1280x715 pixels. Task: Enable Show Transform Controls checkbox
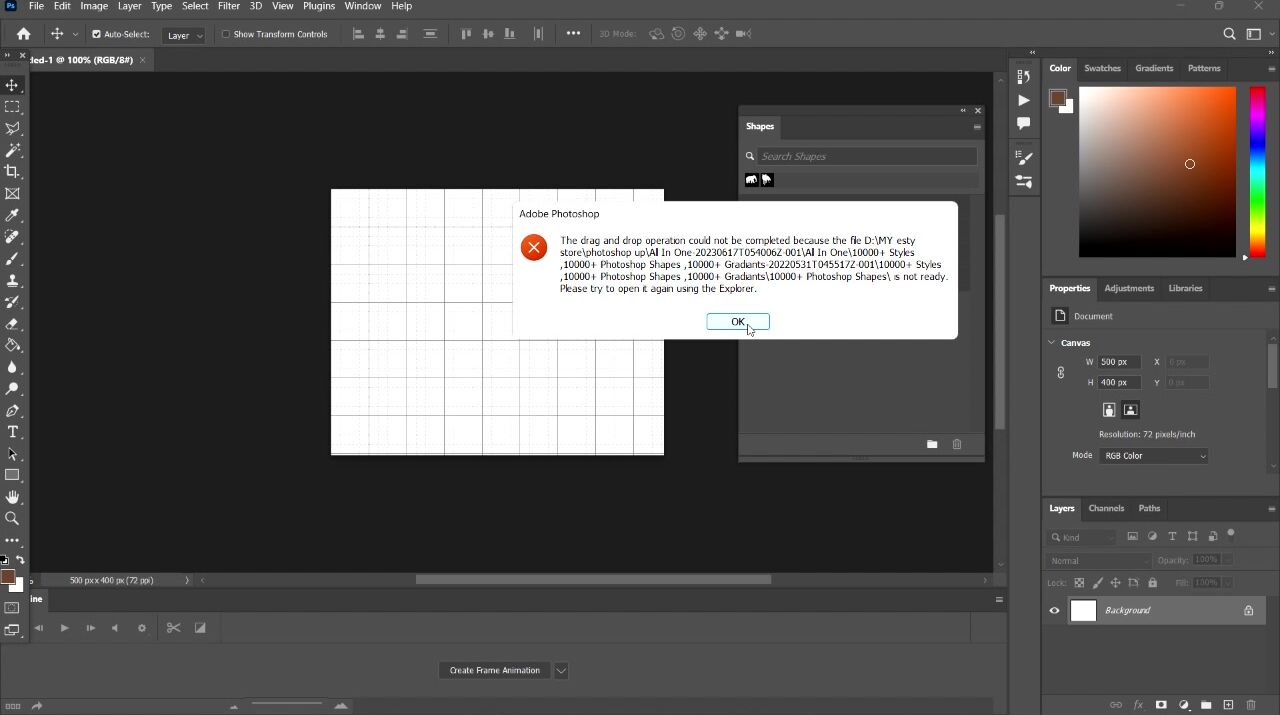[x=226, y=34]
